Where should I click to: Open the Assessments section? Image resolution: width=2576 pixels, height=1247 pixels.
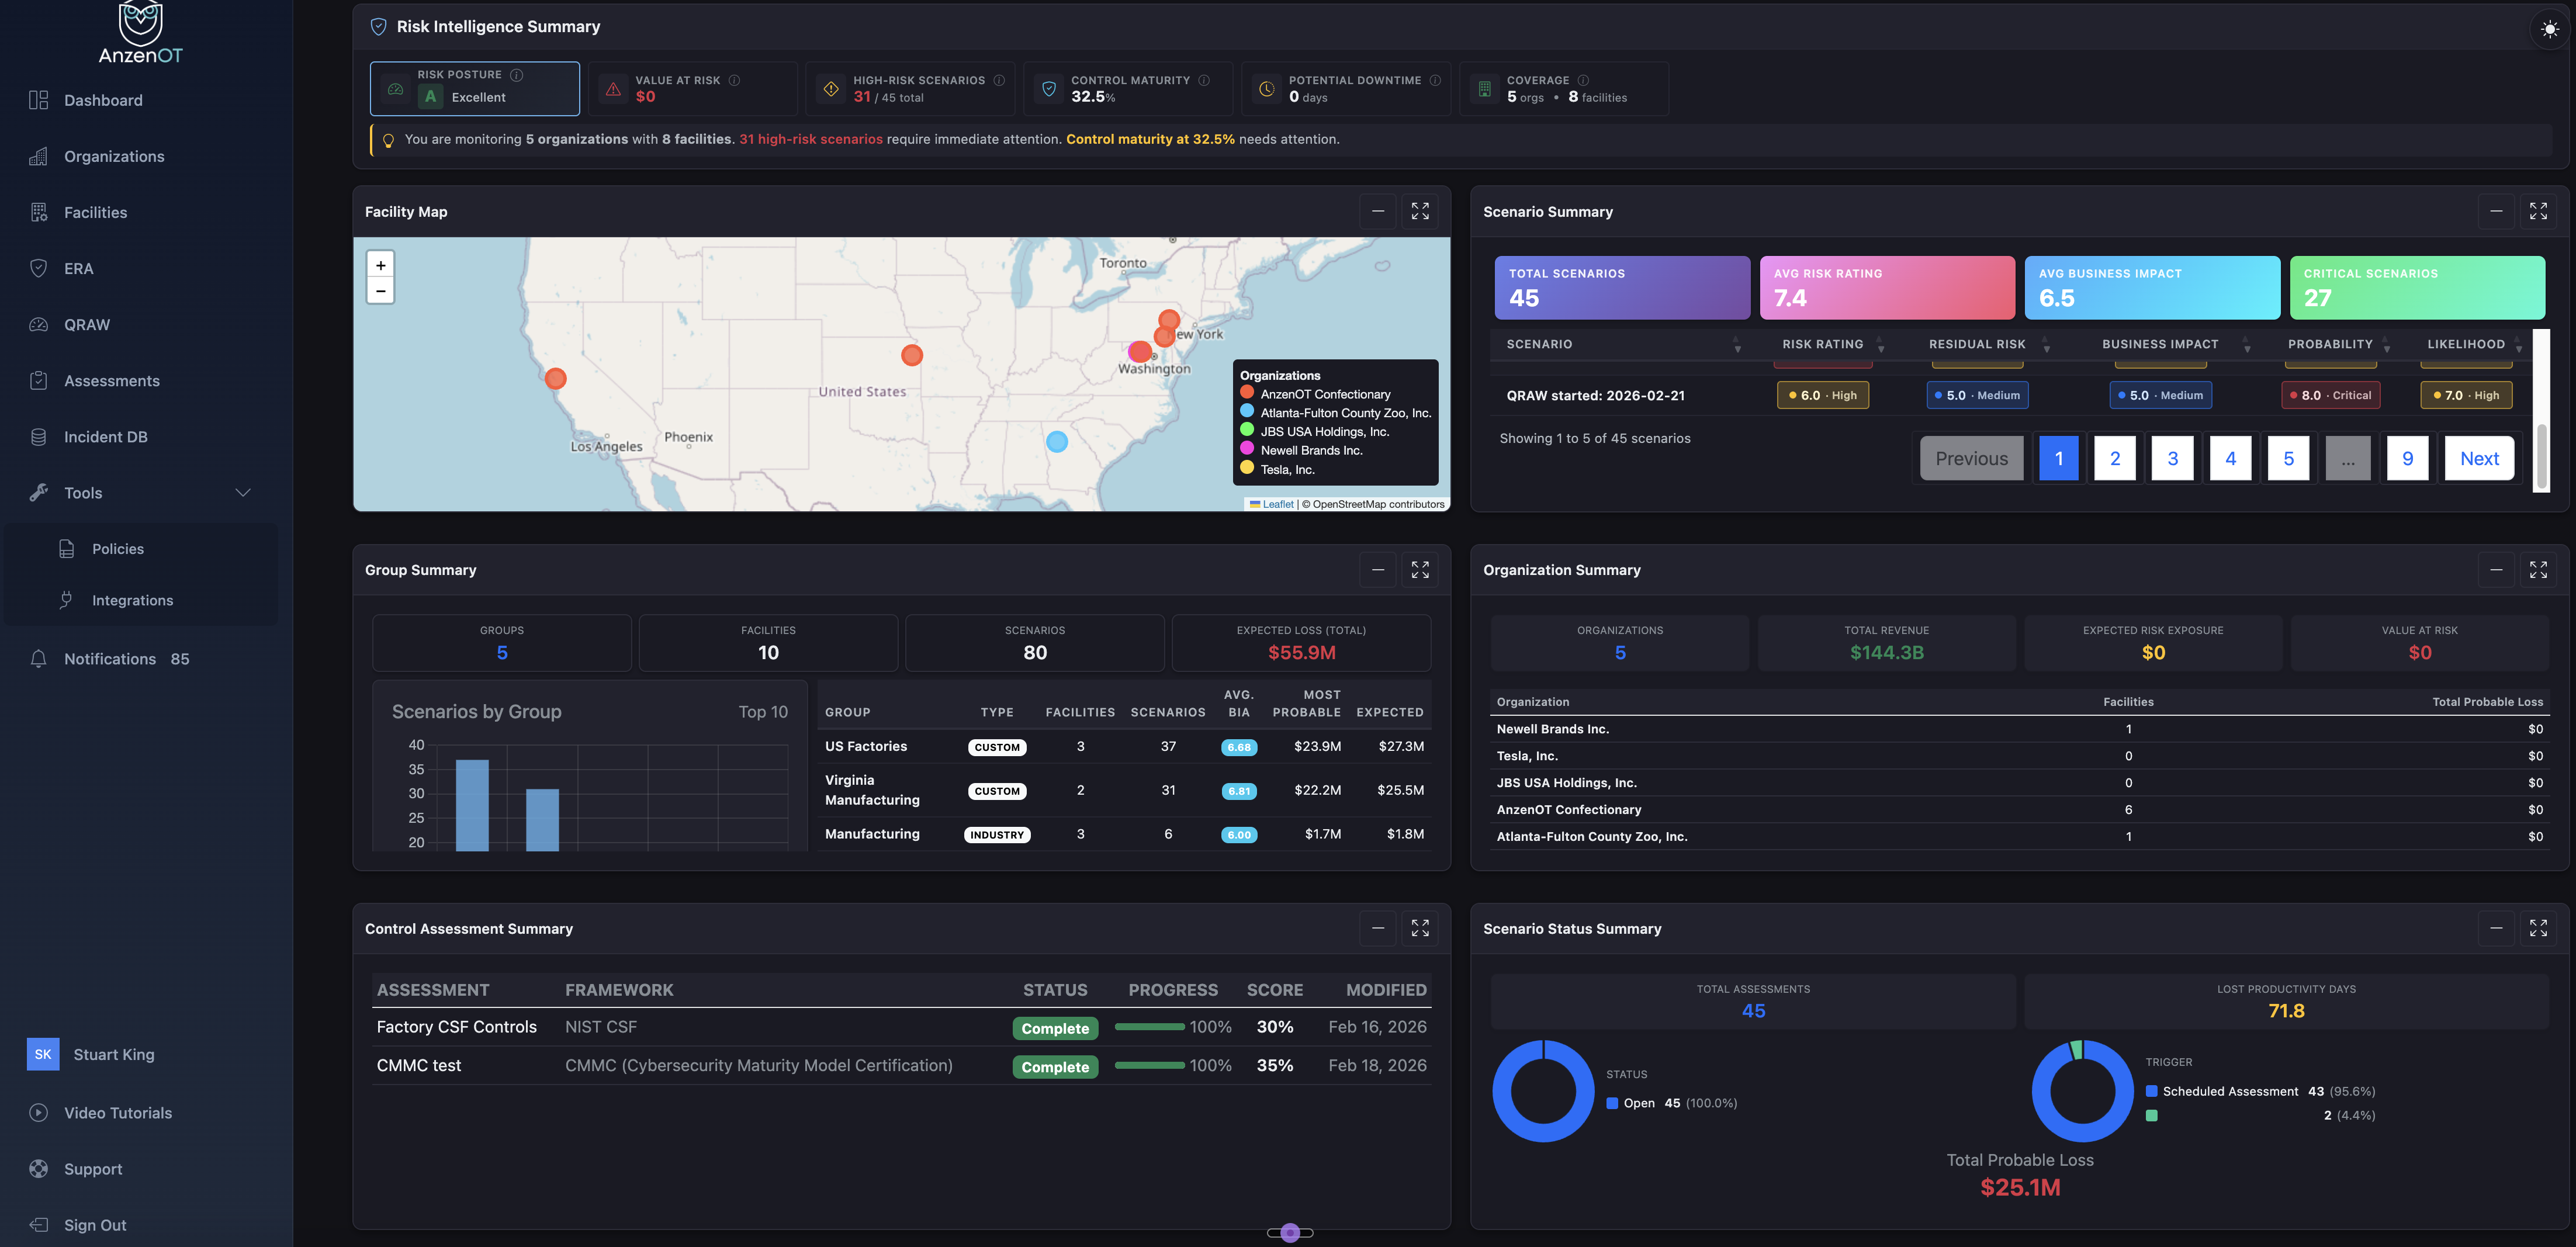pyautogui.click(x=110, y=380)
